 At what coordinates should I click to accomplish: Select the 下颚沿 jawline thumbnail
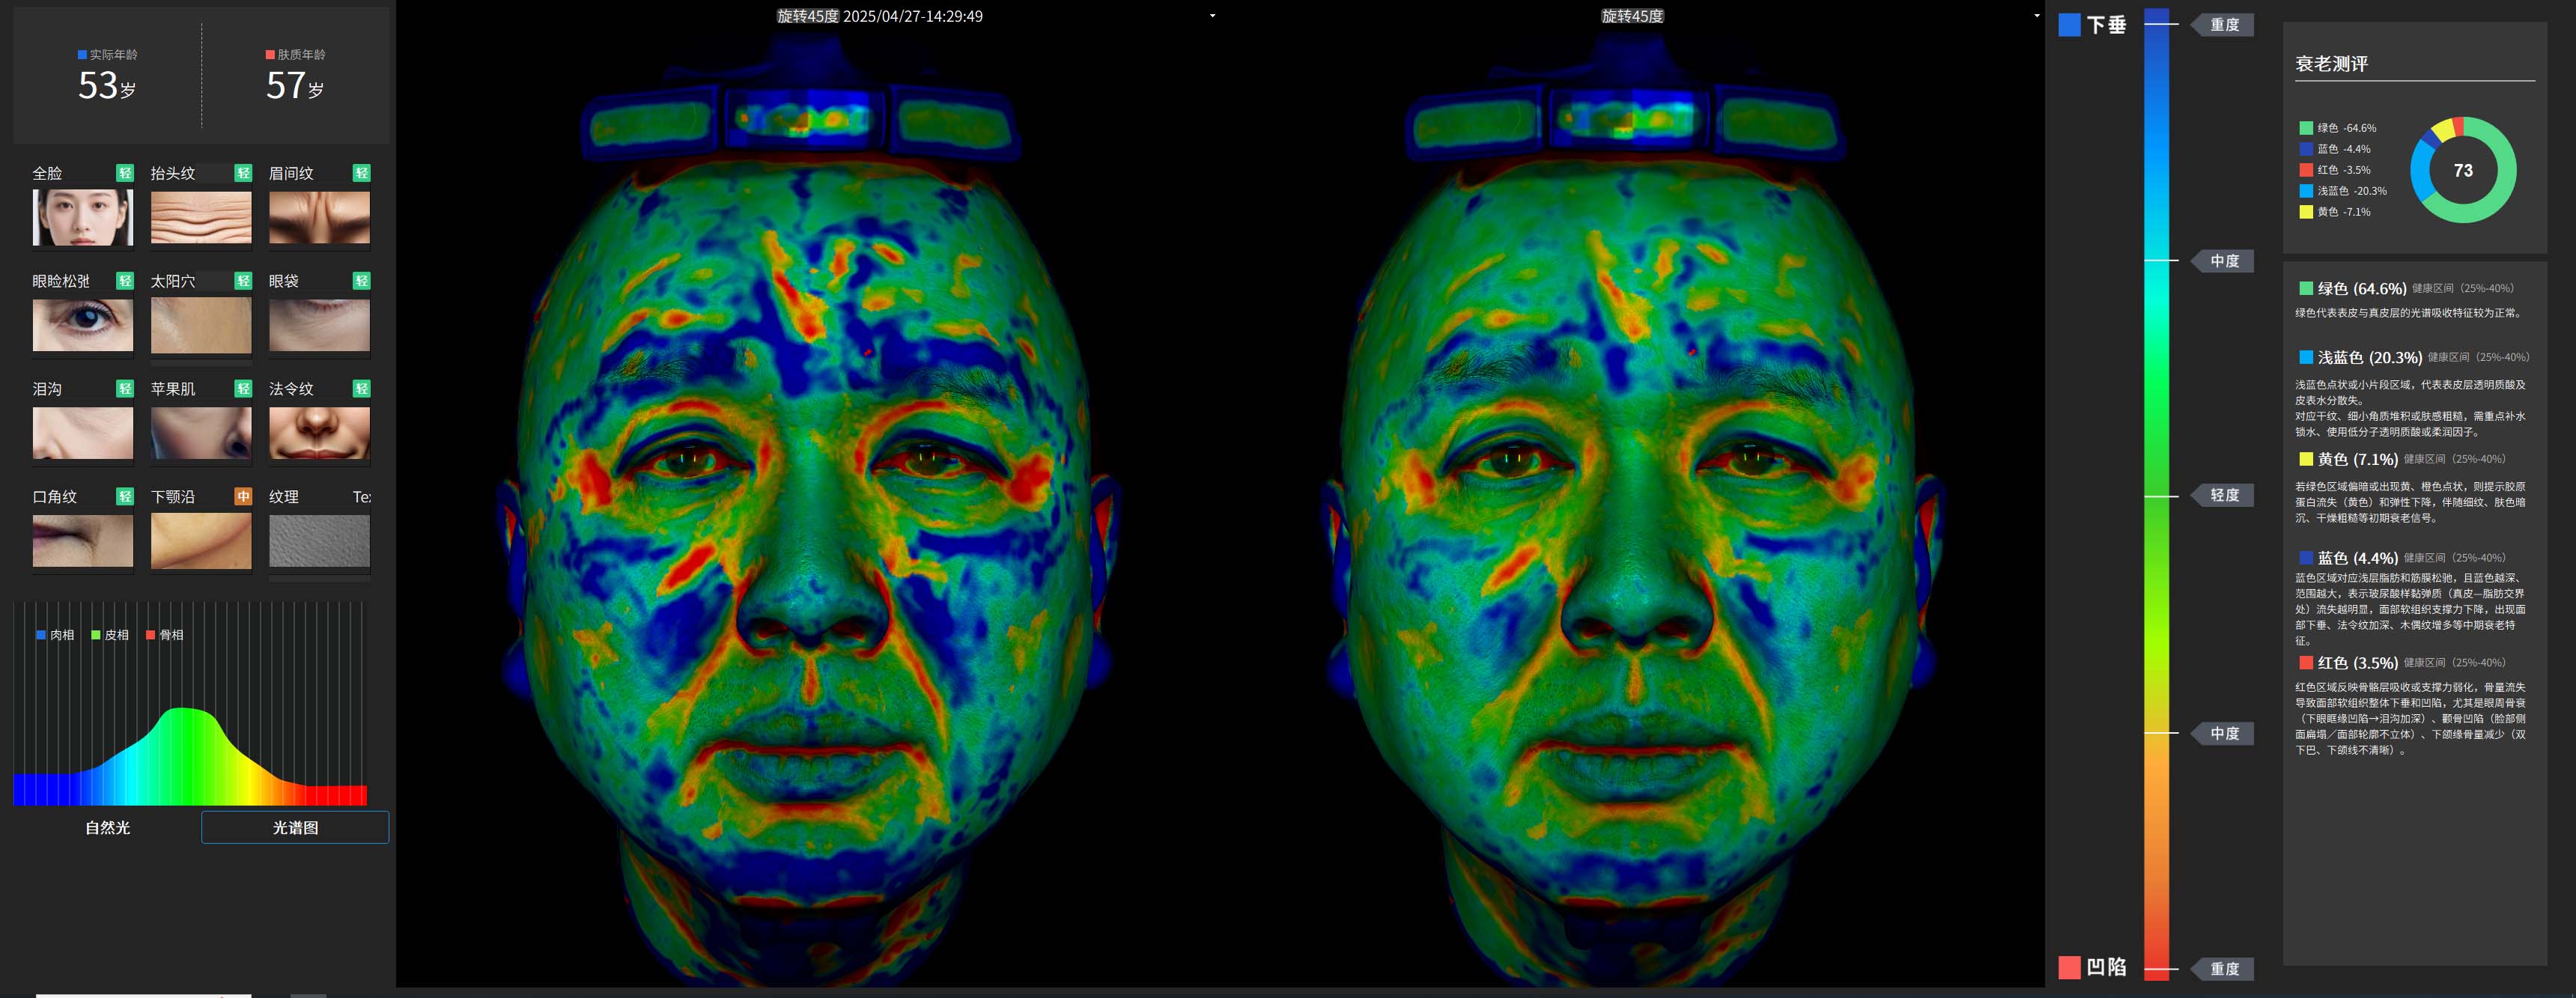[x=201, y=541]
